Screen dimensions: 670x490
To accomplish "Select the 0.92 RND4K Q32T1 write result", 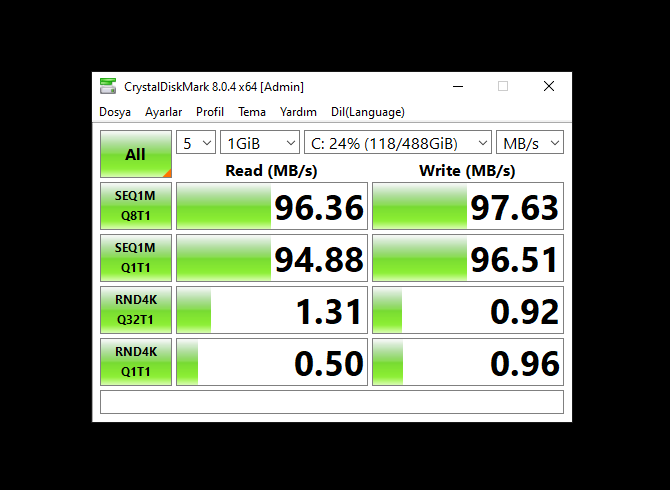I will (x=468, y=310).
